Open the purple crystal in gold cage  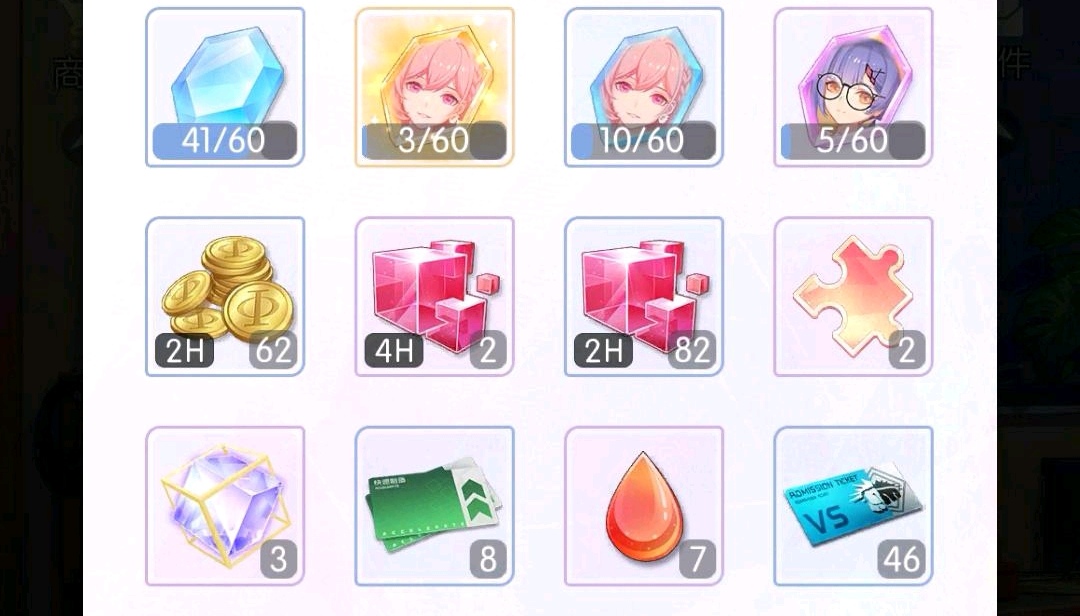click(225, 506)
